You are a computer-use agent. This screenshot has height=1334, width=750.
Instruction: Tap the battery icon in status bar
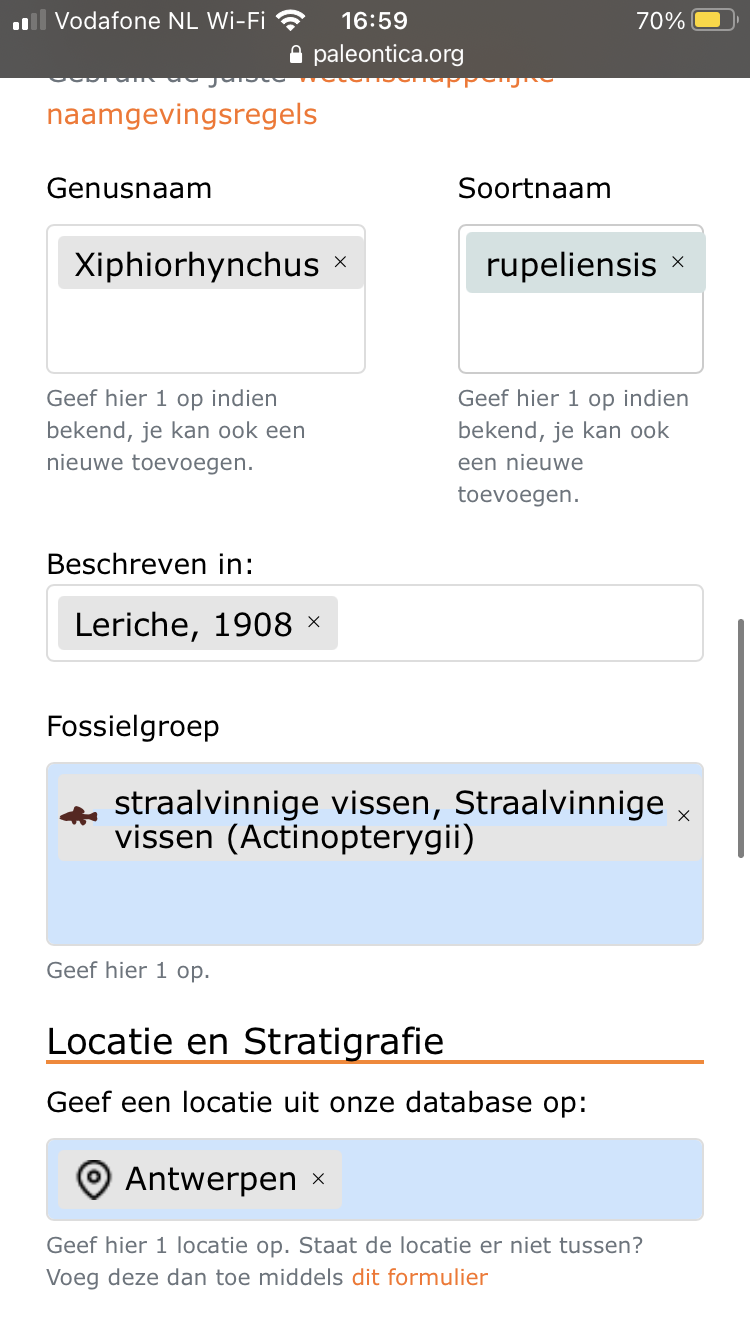(714, 21)
